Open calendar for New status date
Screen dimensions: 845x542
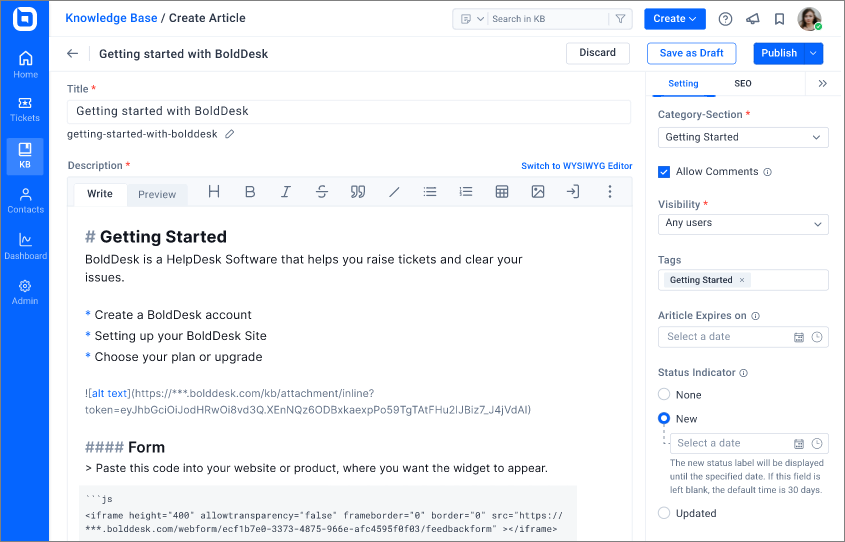click(x=799, y=444)
